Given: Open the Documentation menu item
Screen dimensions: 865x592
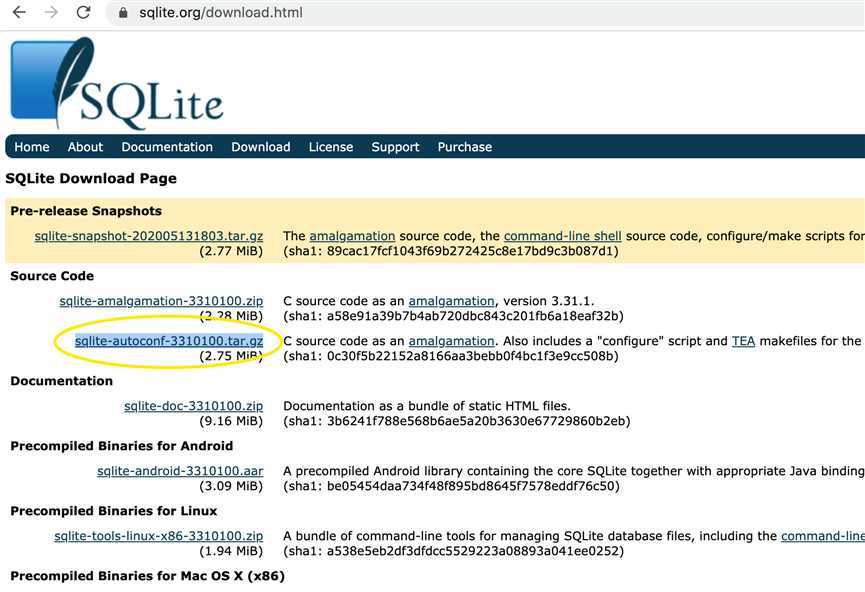Looking at the screenshot, I should 167,147.
